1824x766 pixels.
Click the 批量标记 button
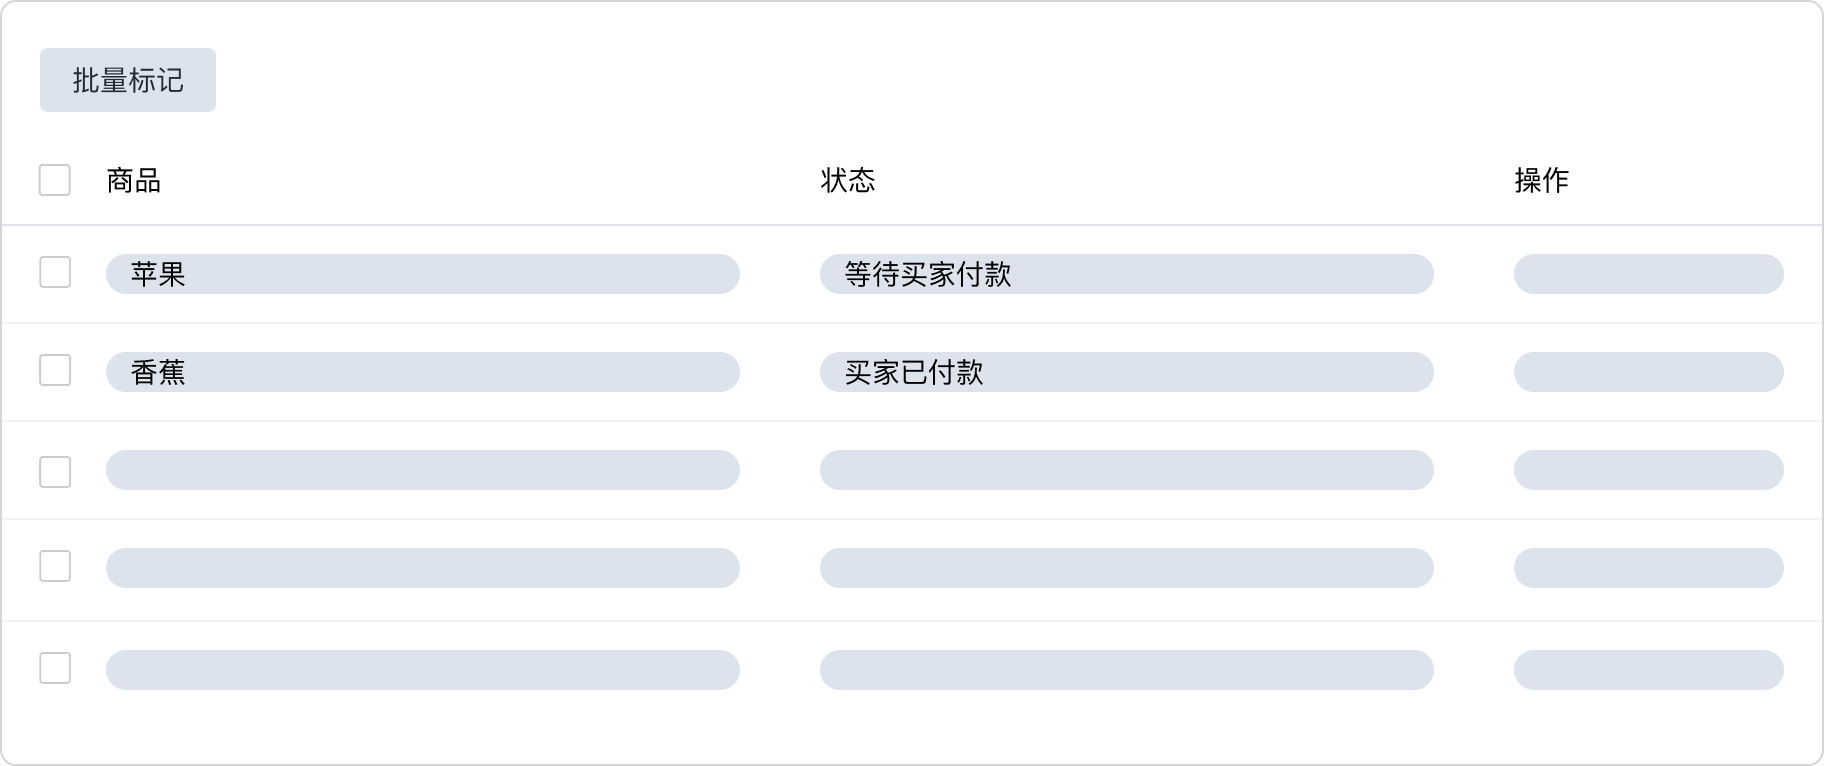[127, 80]
